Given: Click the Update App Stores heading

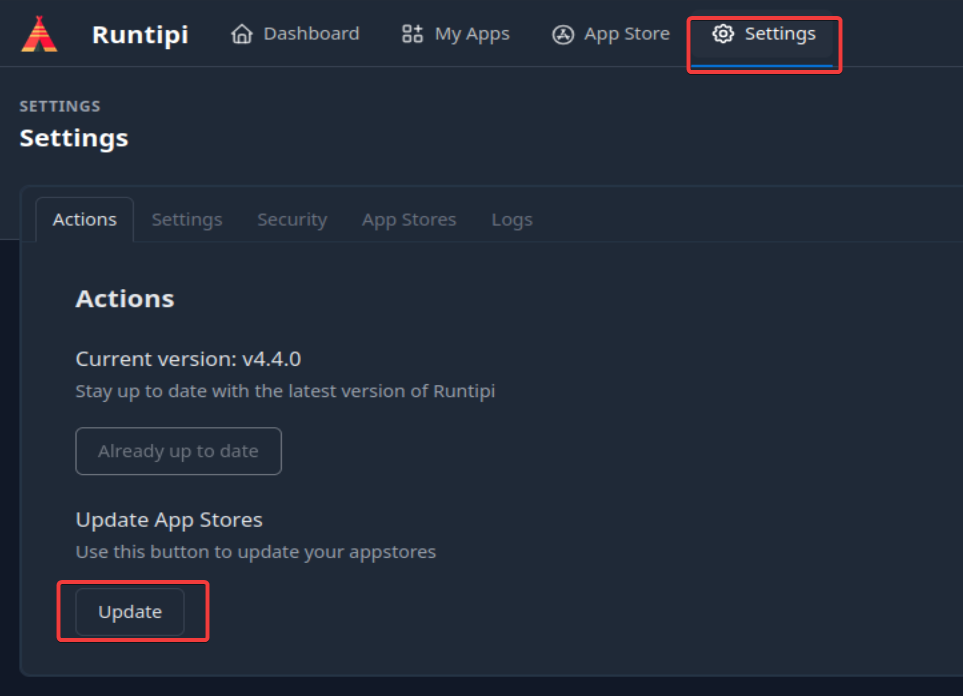Looking at the screenshot, I should (169, 520).
